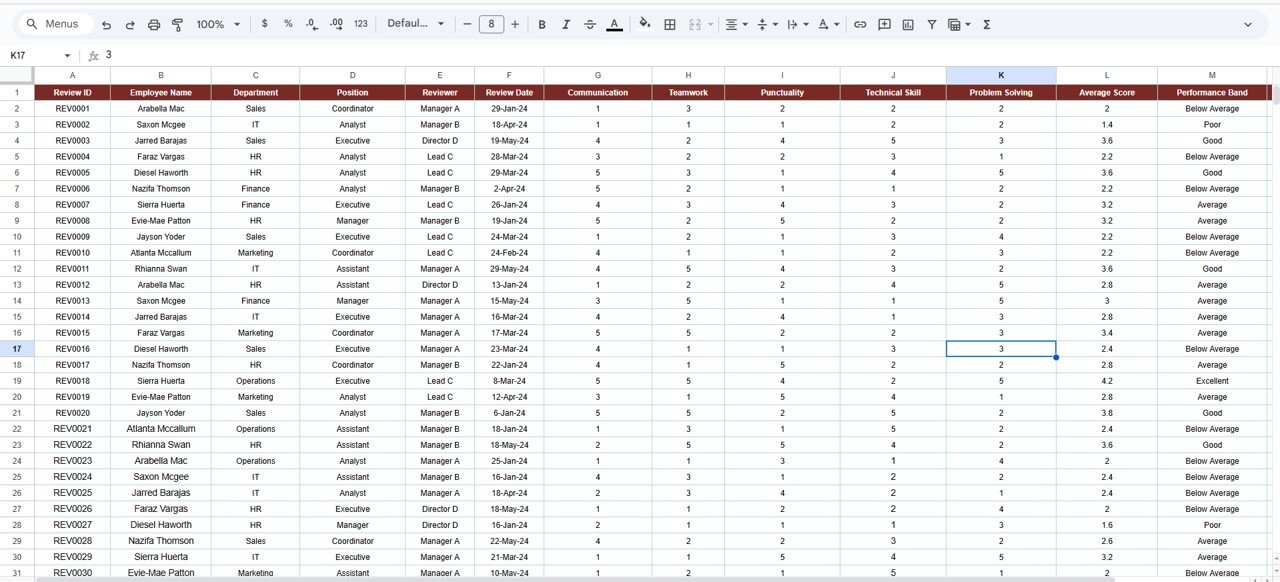This screenshot has height=582, width=1280.
Task: Select the Paint format tool
Action: click(x=177, y=24)
